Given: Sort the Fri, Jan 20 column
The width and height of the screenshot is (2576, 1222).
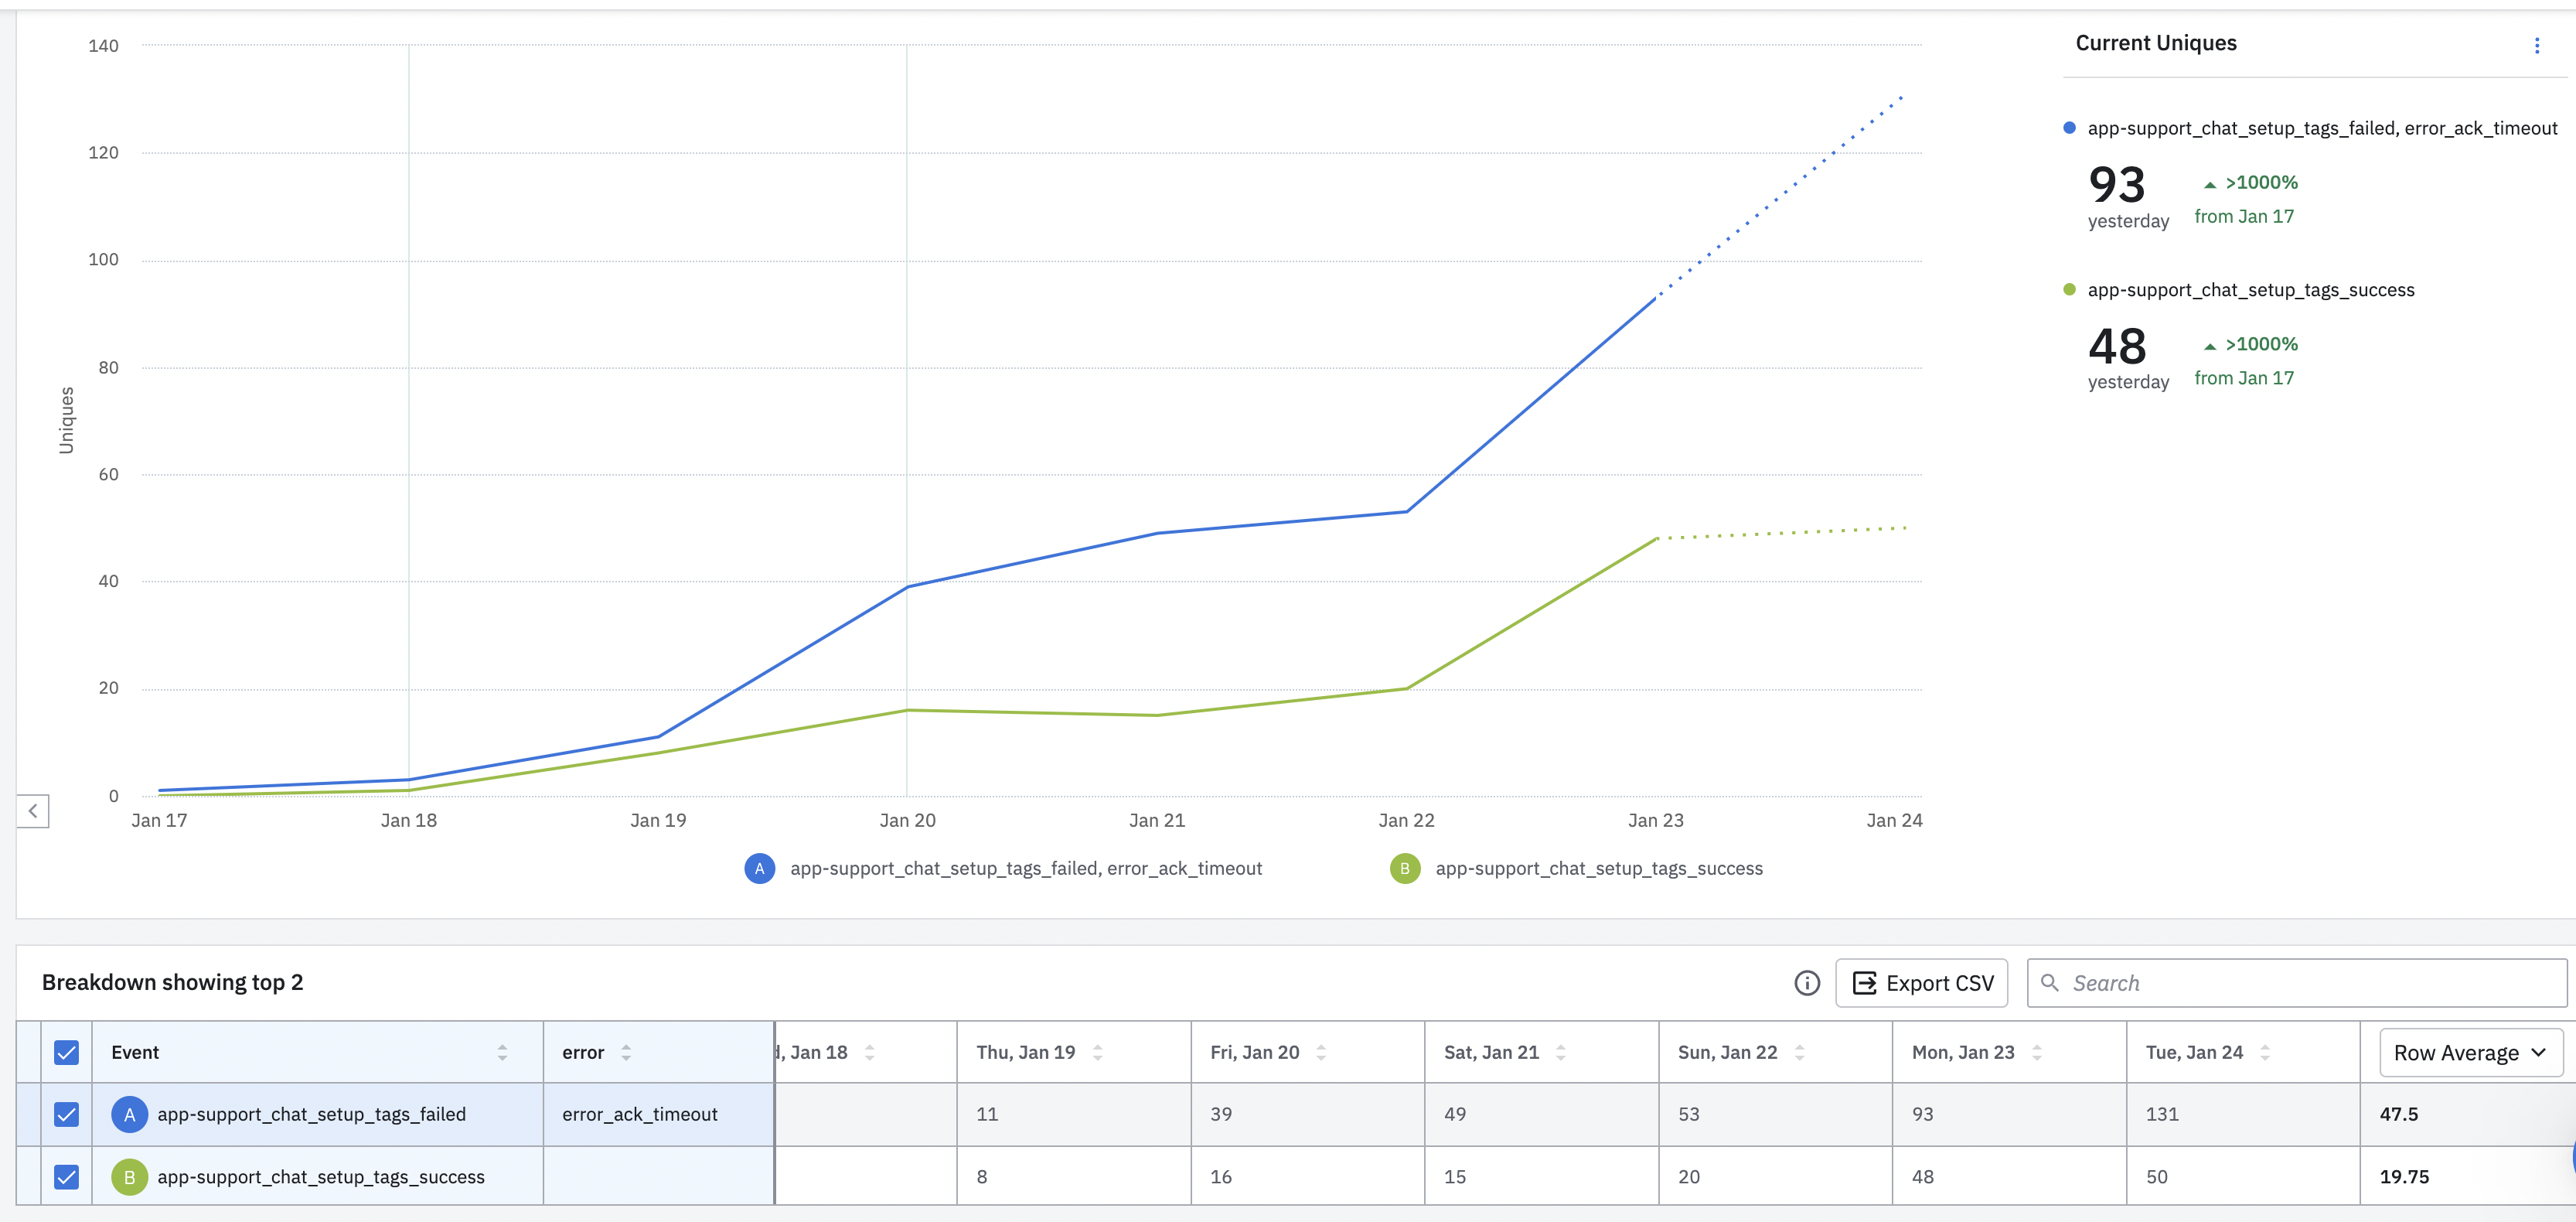Looking at the screenshot, I should coord(1321,1052).
